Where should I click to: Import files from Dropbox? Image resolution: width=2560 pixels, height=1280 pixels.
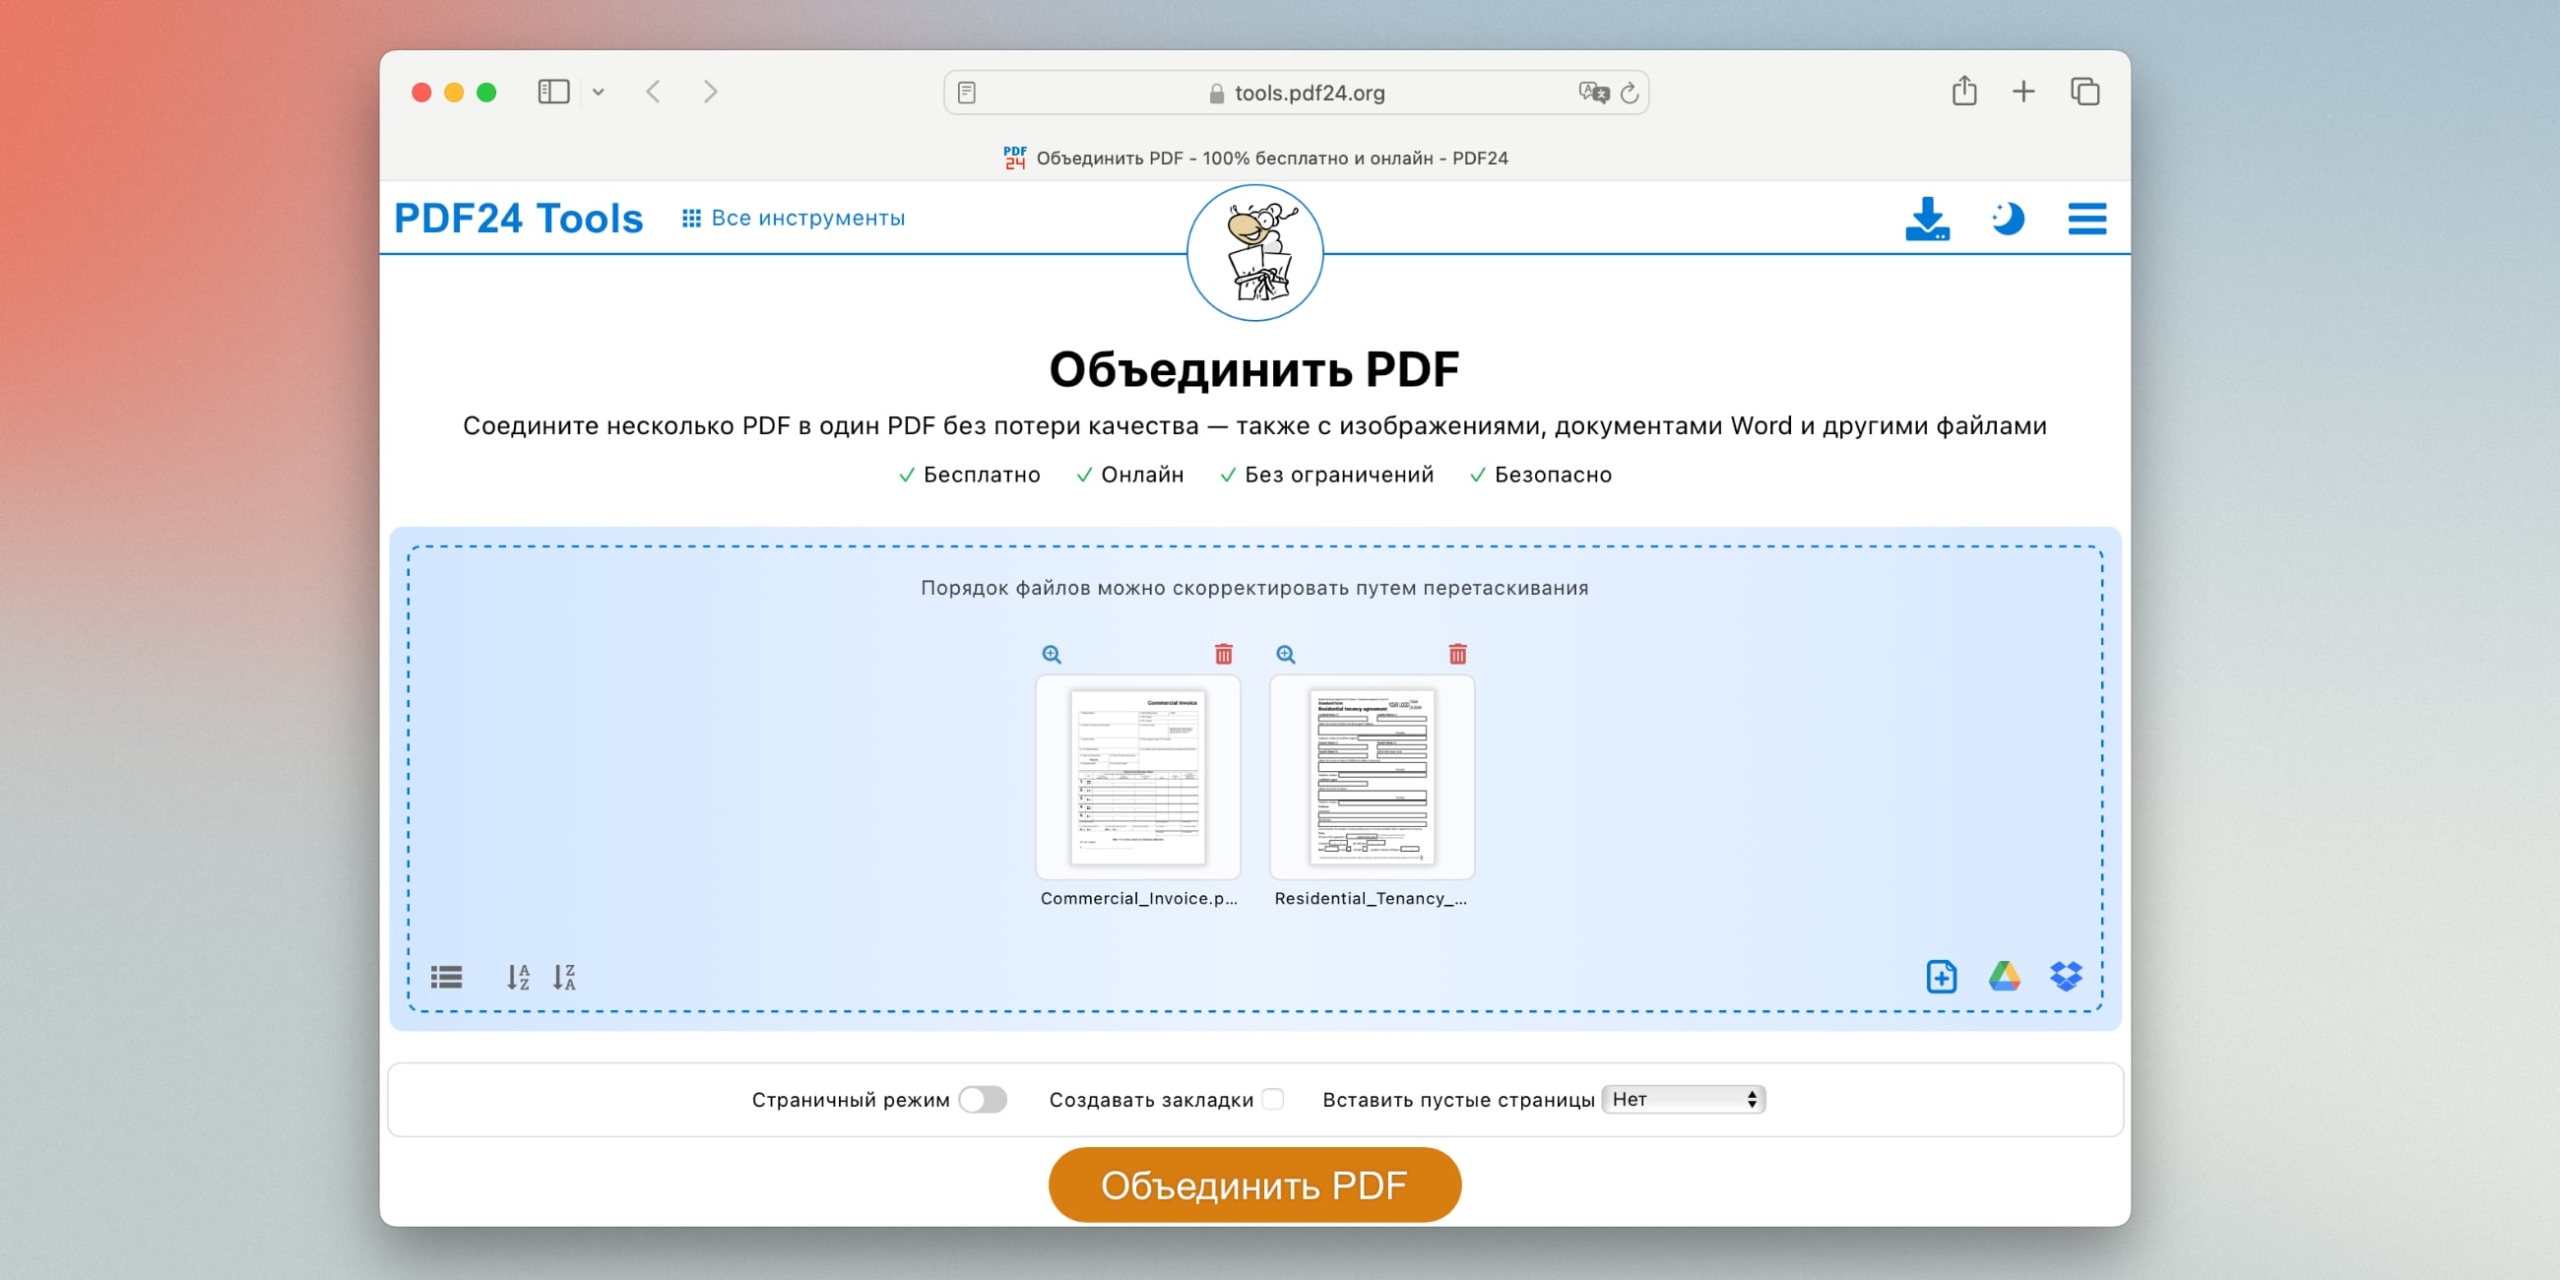tap(2066, 976)
